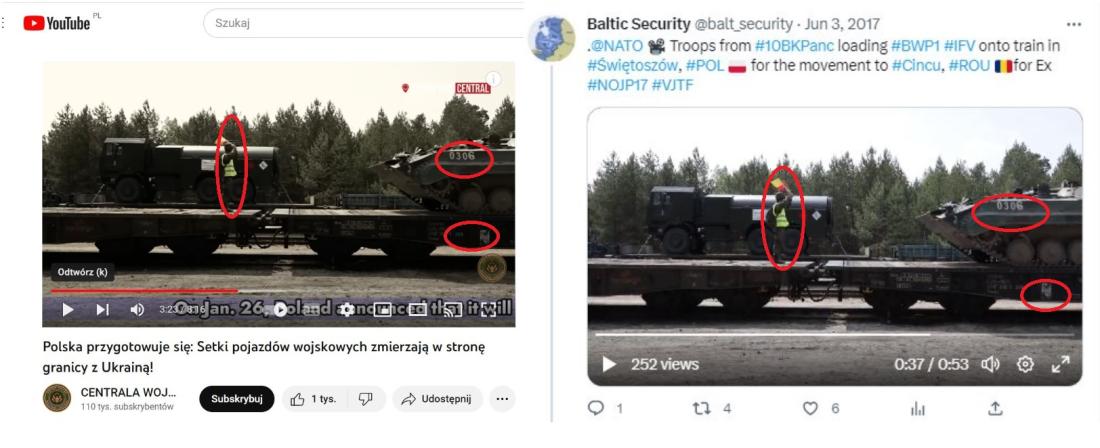1100x448 pixels.
Task: Open the #Świętoszów hashtag link
Action: tap(632, 66)
